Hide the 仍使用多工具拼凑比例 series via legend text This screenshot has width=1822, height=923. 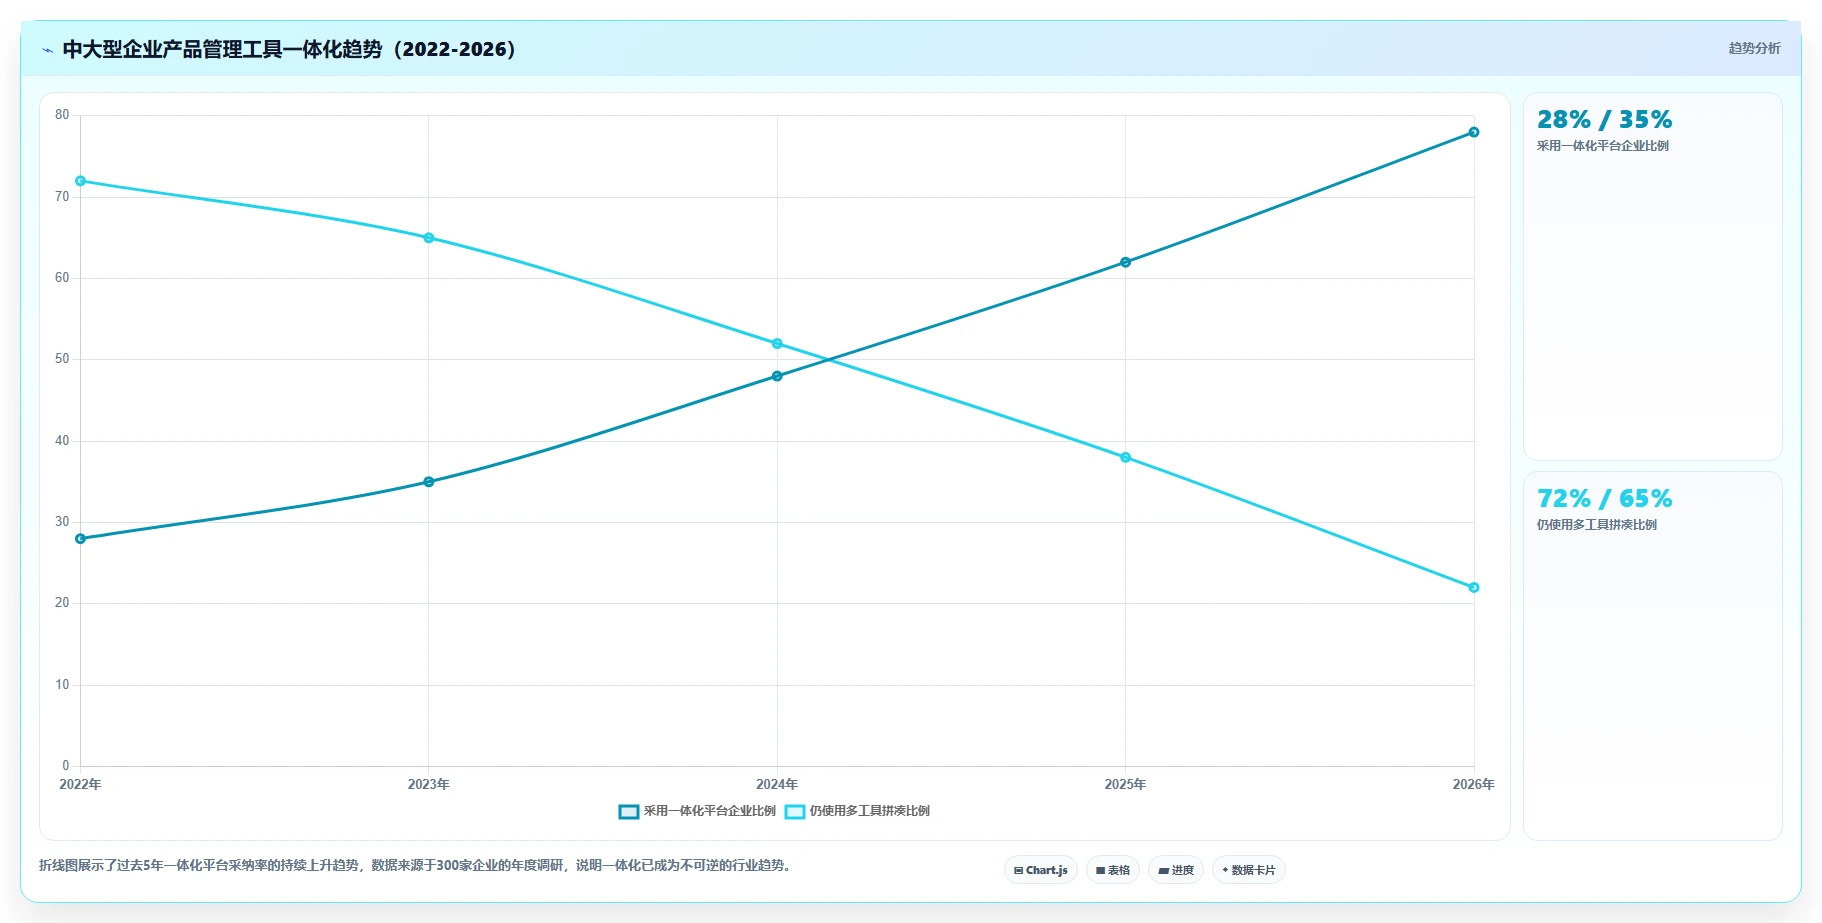pyautogui.click(x=870, y=811)
